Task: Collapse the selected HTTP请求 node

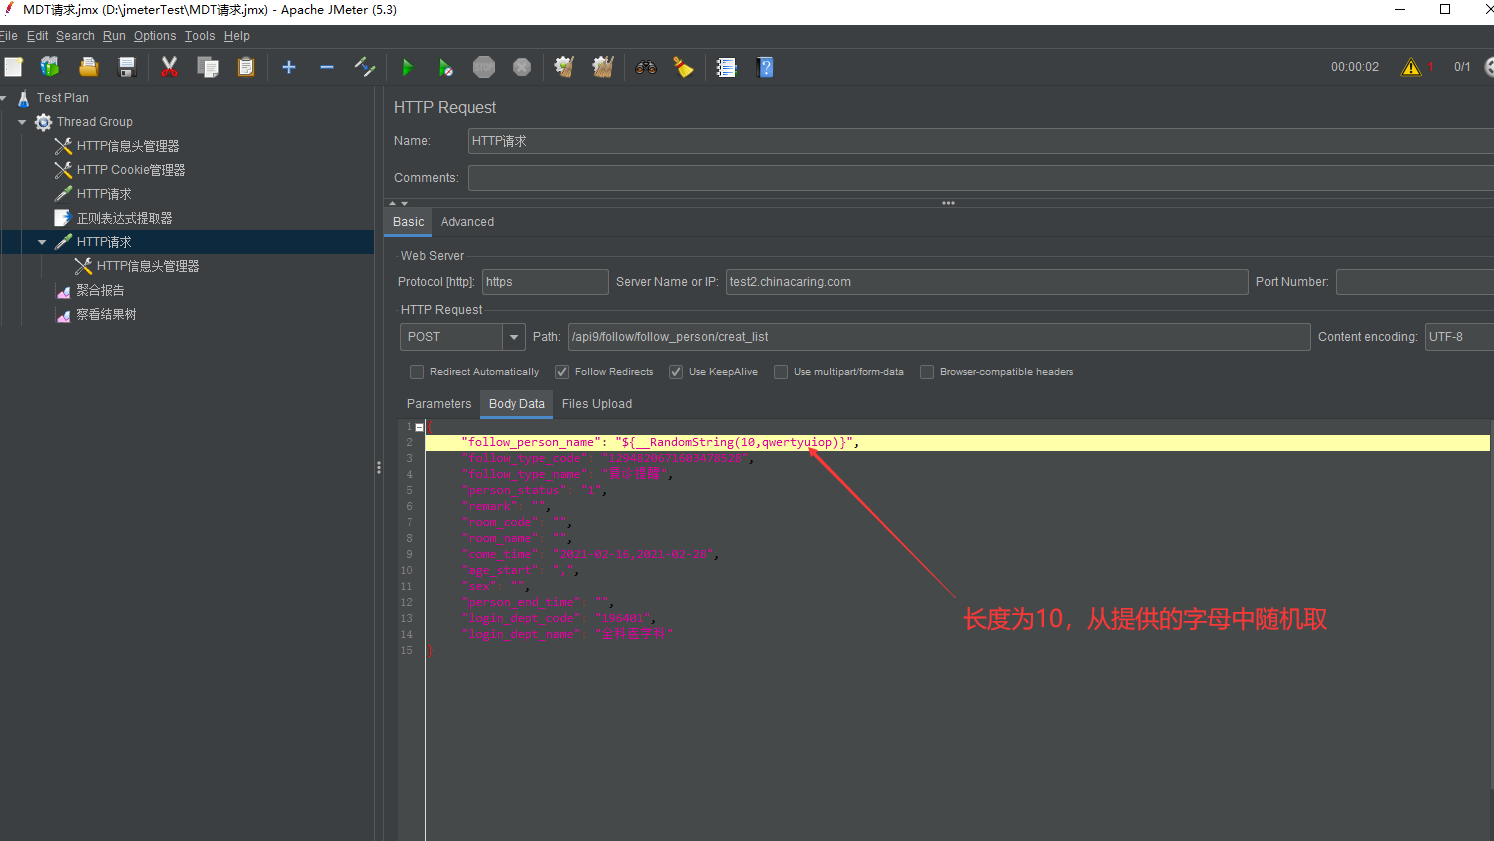Action: [42, 242]
